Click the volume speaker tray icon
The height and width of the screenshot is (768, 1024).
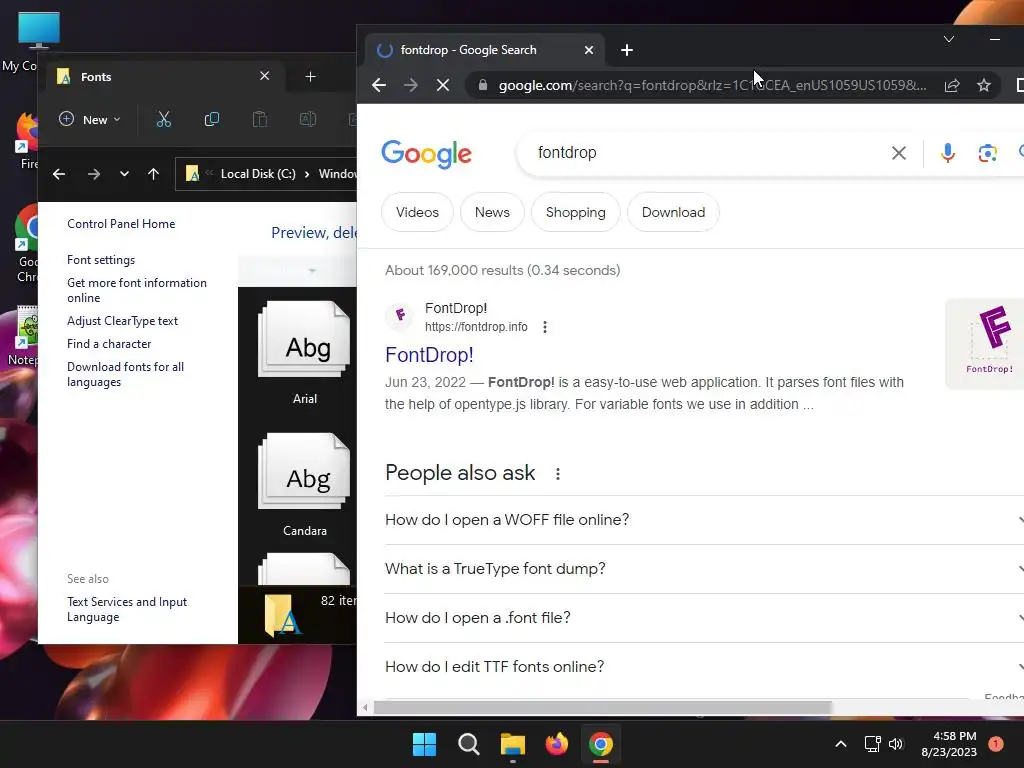point(896,744)
